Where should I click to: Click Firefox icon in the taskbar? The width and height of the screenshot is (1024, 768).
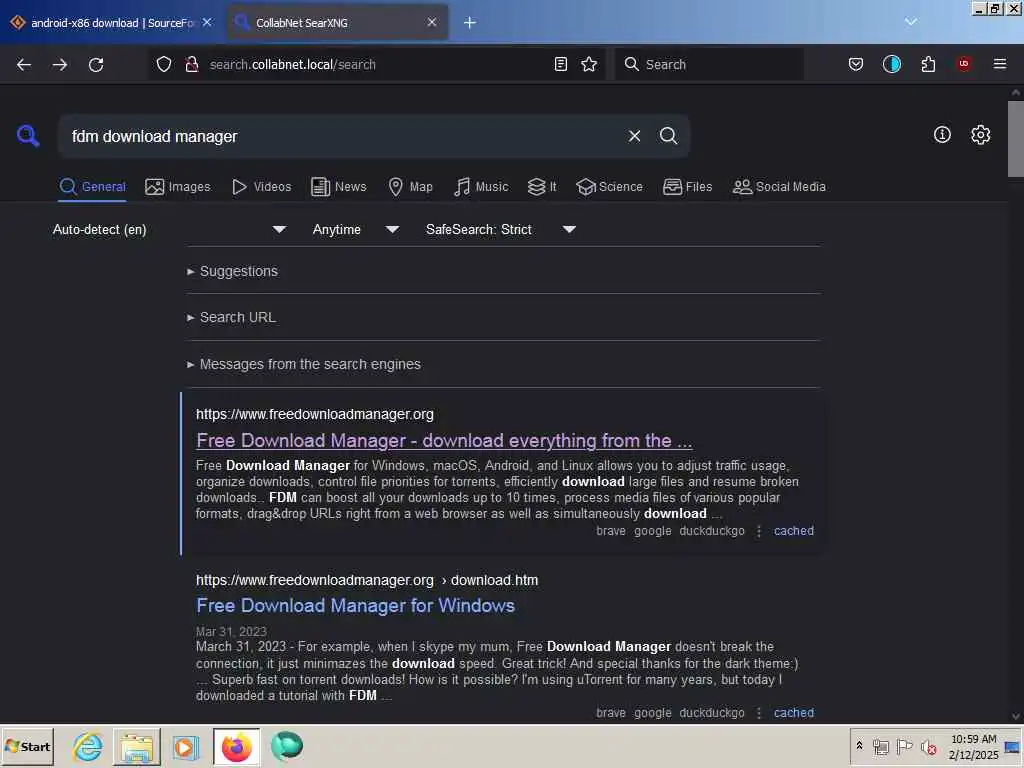click(236, 746)
